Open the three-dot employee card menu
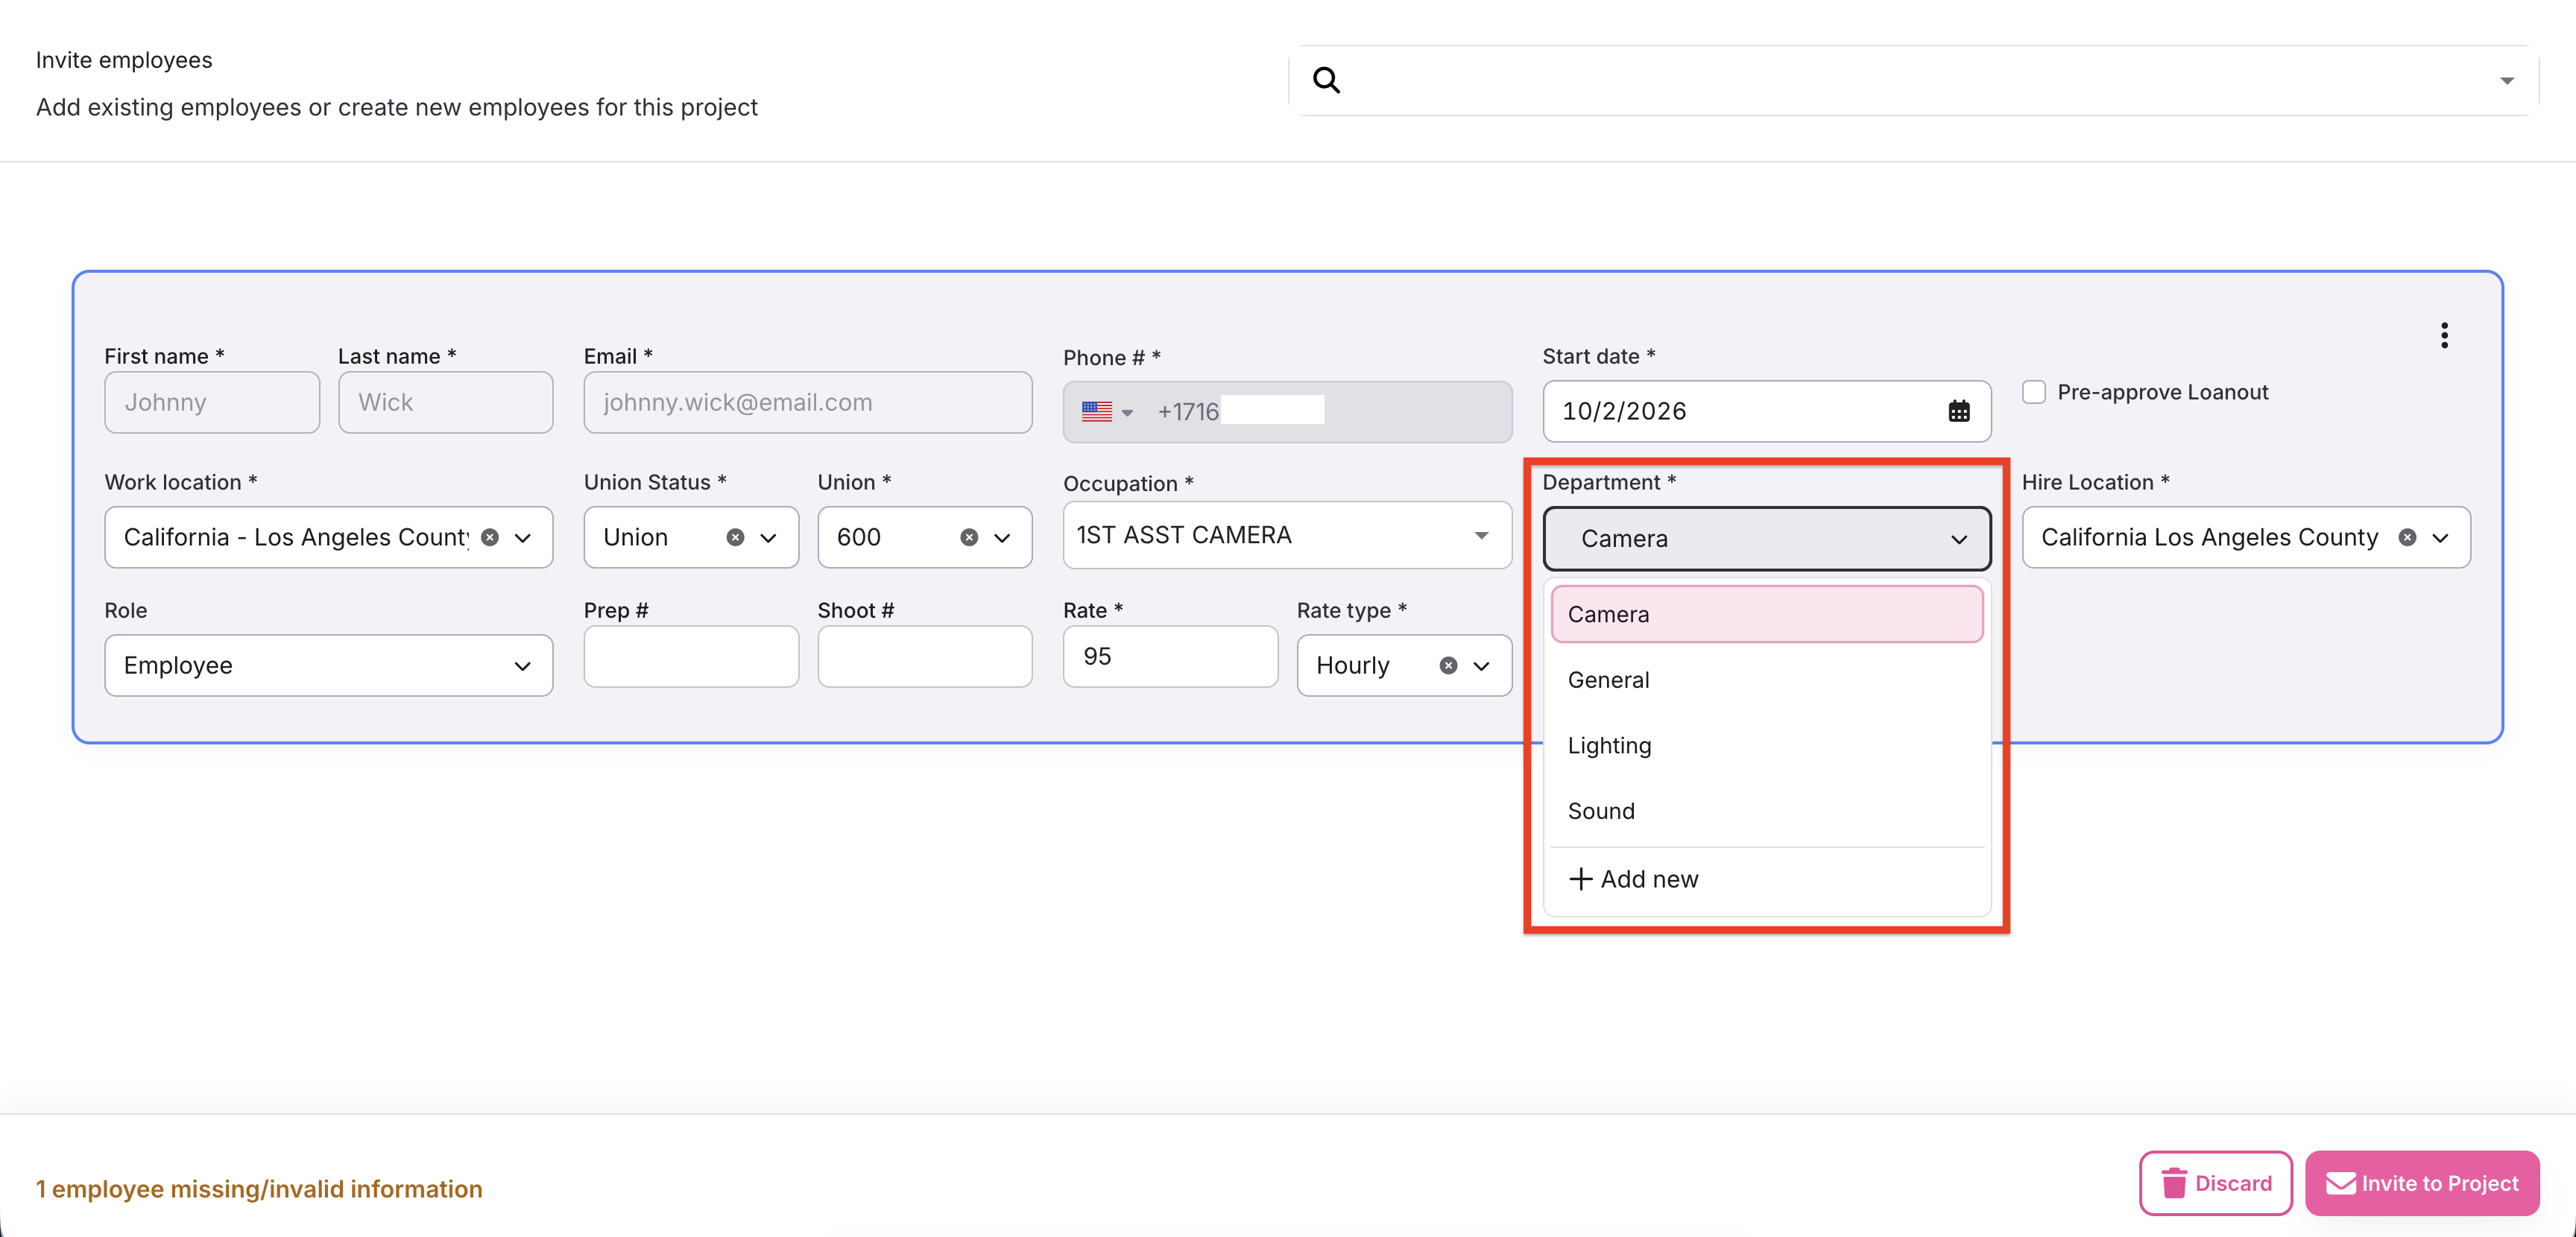2576x1237 pixels. [2444, 335]
